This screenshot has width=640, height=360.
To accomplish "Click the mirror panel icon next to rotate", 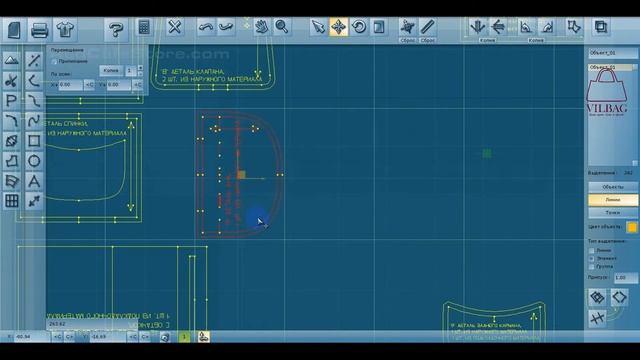I will pos(379,27).
